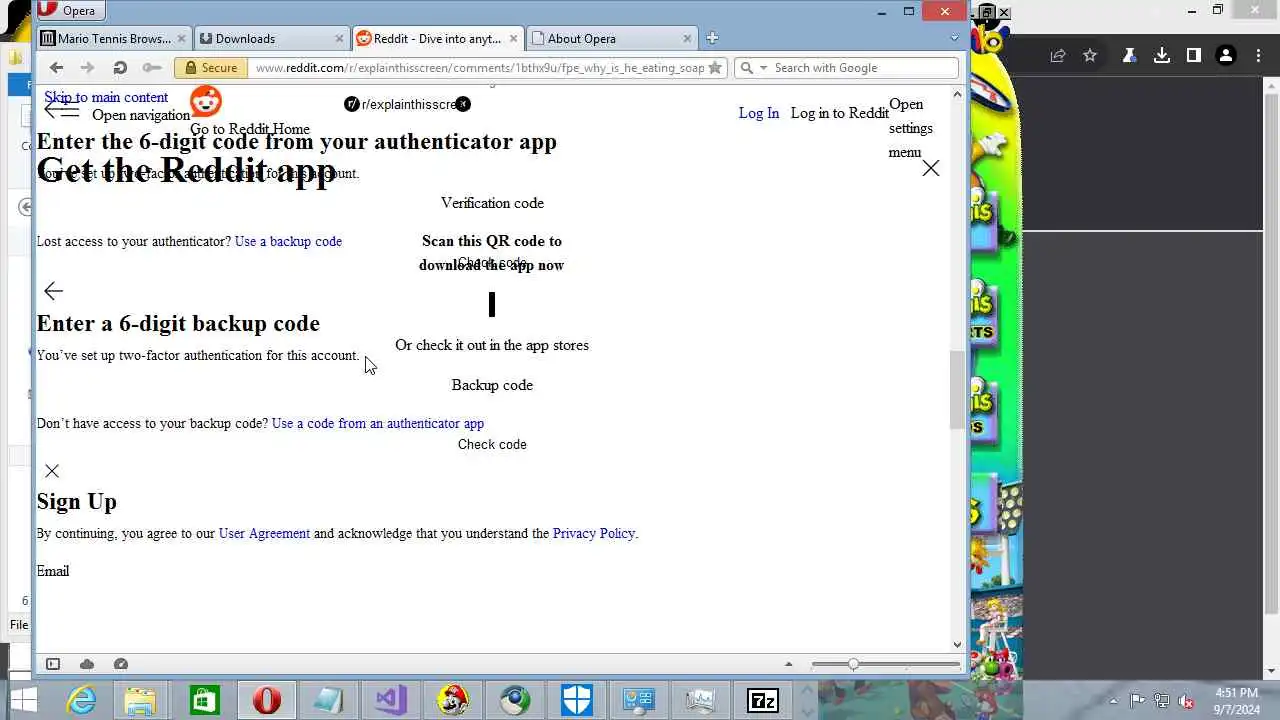Image resolution: width=1280 pixels, height=720 pixels.
Task: Open navigation with the hamburger arrow icon
Action: (61, 110)
